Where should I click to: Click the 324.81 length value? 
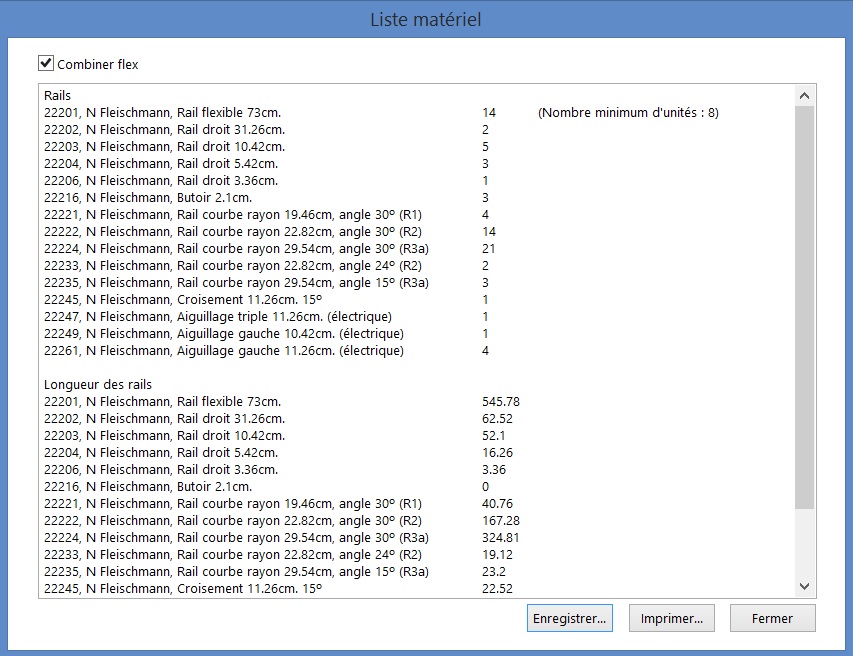click(x=500, y=537)
